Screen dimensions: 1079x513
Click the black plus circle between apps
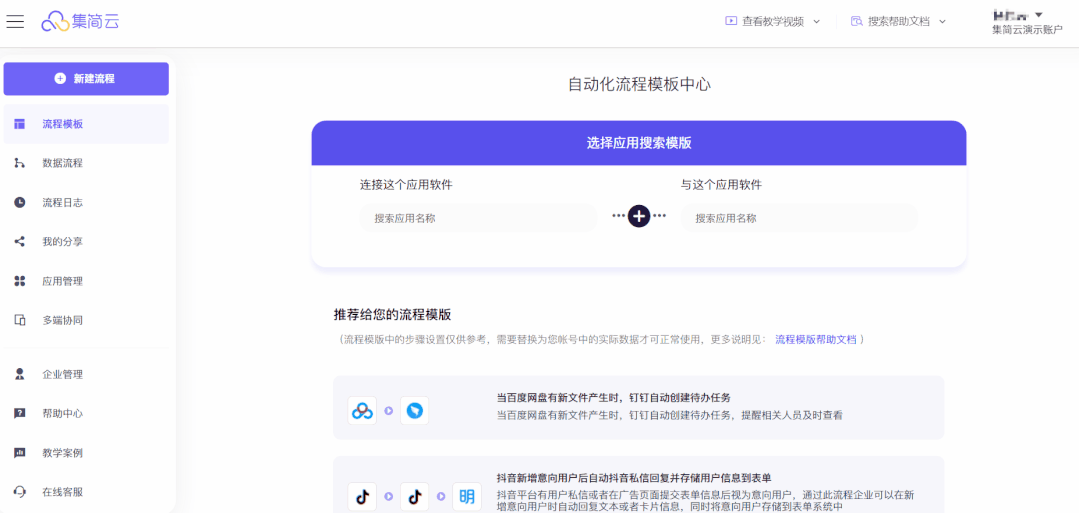pyautogui.click(x=639, y=216)
